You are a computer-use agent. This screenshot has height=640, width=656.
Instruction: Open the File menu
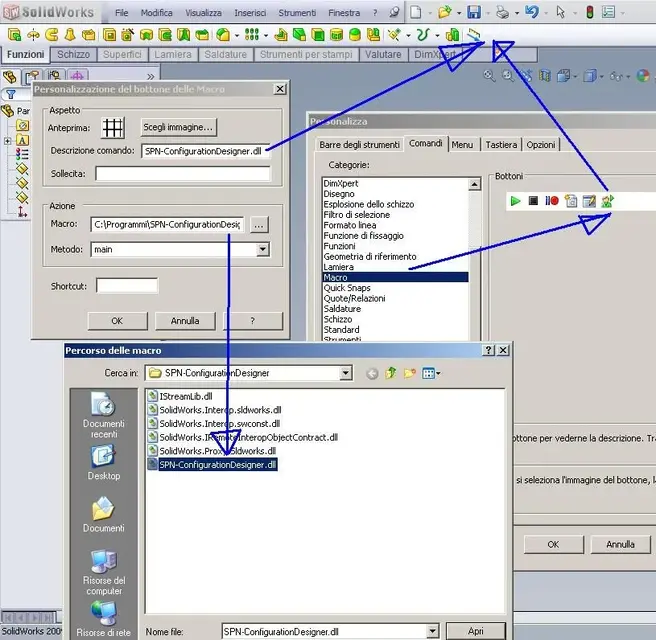pyautogui.click(x=121, y=13)
